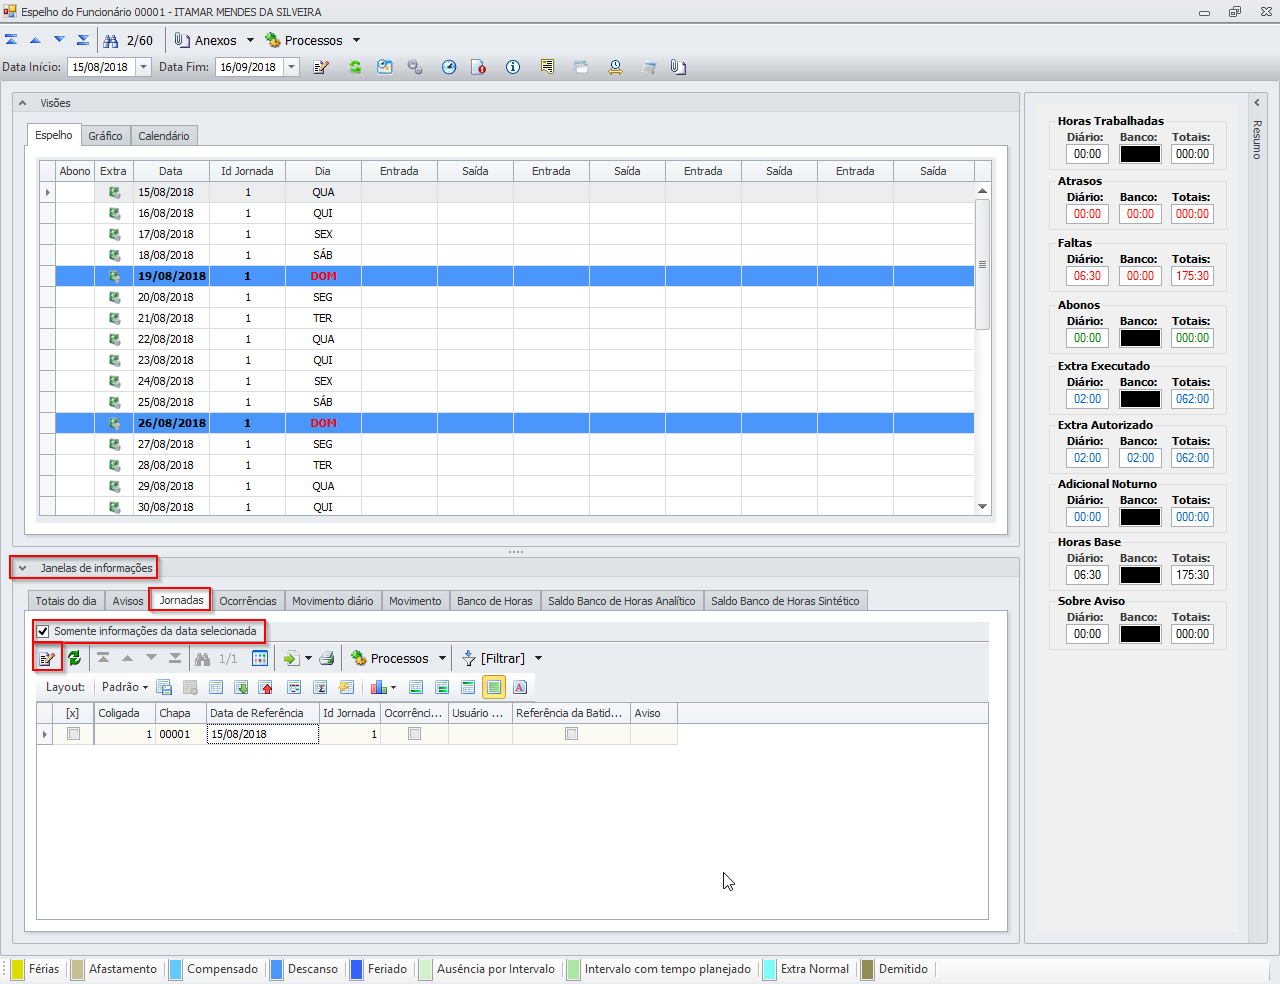Open Ocorrências tab

point(248,601)
